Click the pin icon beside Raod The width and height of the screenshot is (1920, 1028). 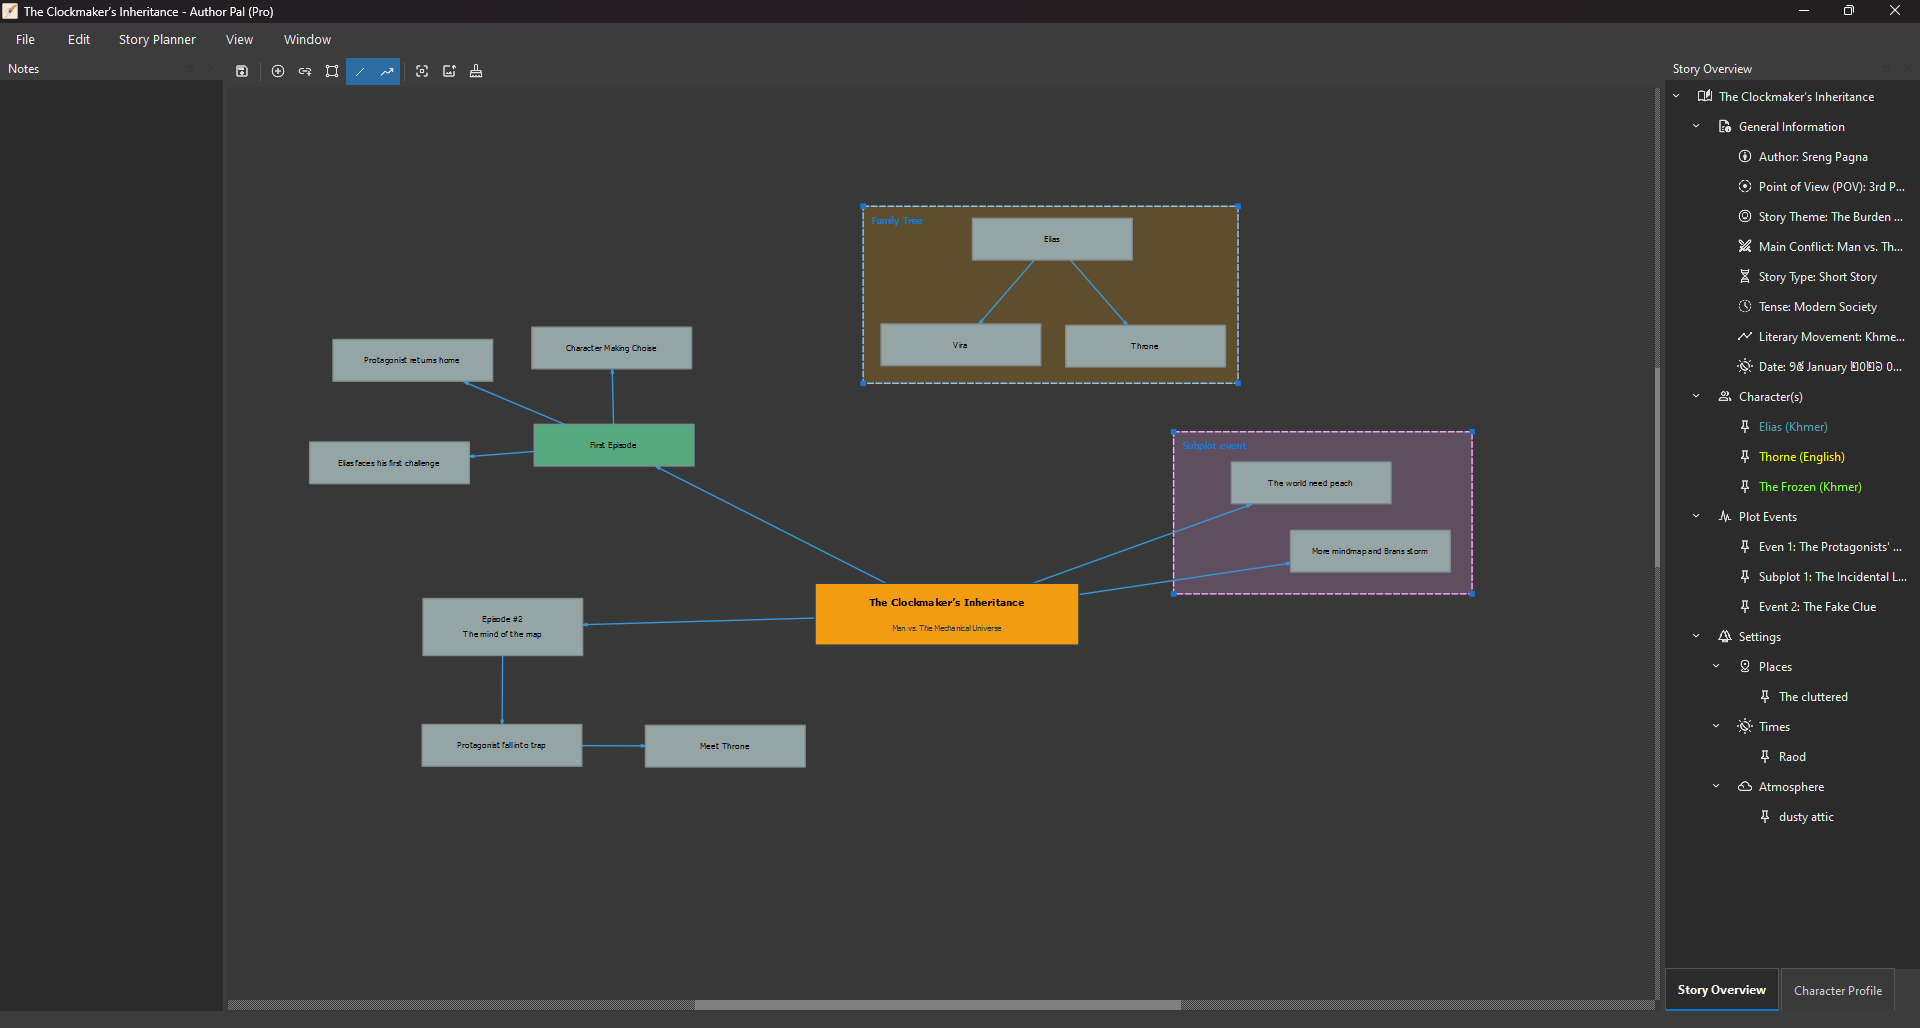tap(1766, 757)
